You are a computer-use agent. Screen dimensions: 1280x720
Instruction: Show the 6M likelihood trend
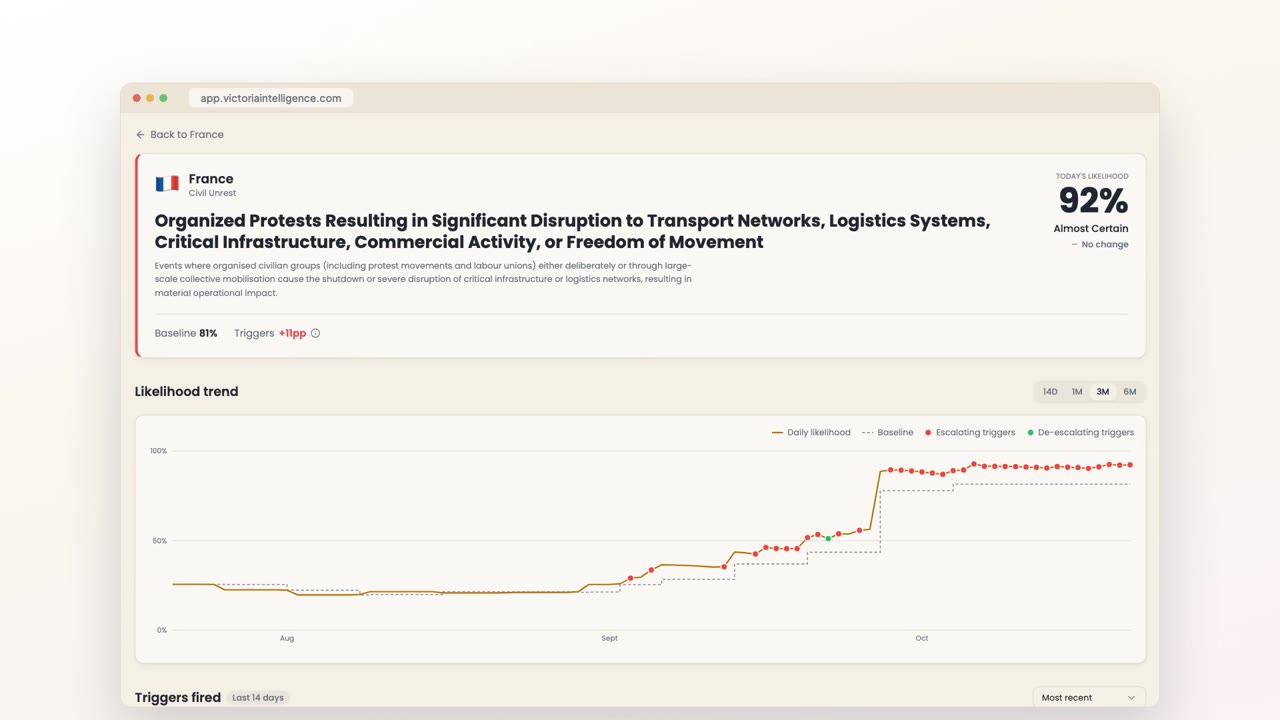click(x=1130, y=392)
